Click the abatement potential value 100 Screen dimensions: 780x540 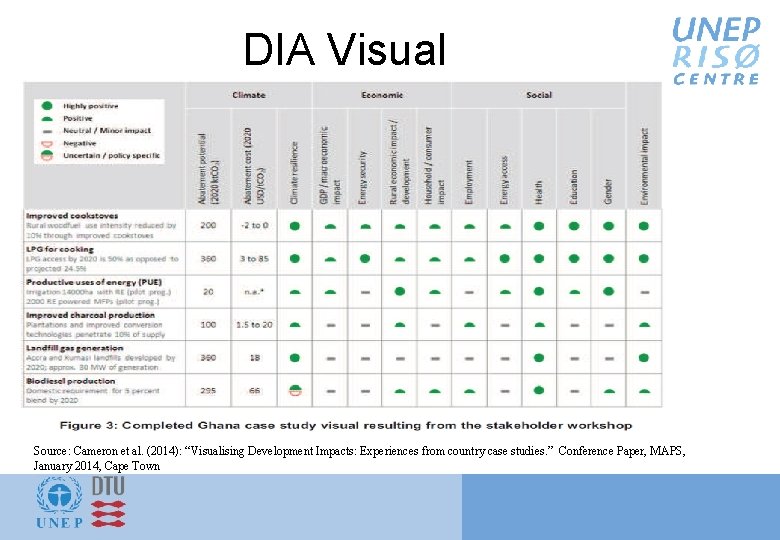click(208, 325)
